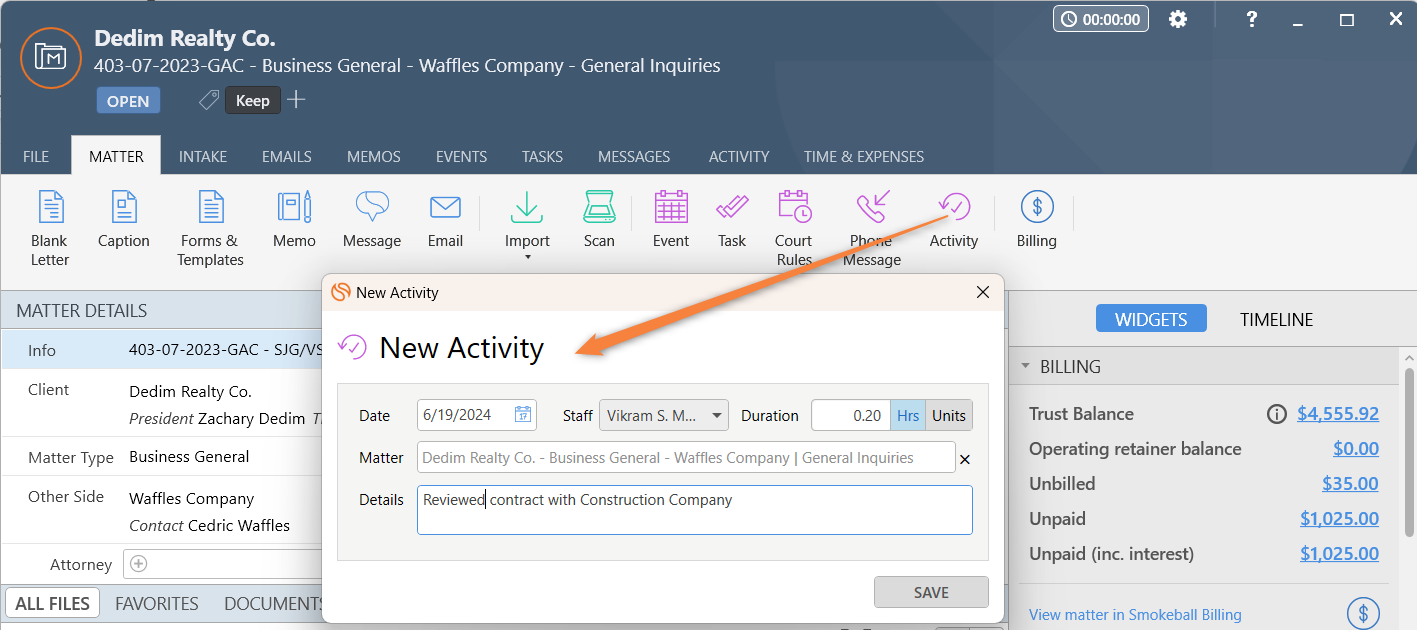Image resolution: width=1417 pixels, height=630 pixels.
Task: Open Court Rules
Action: coord(794,229)
